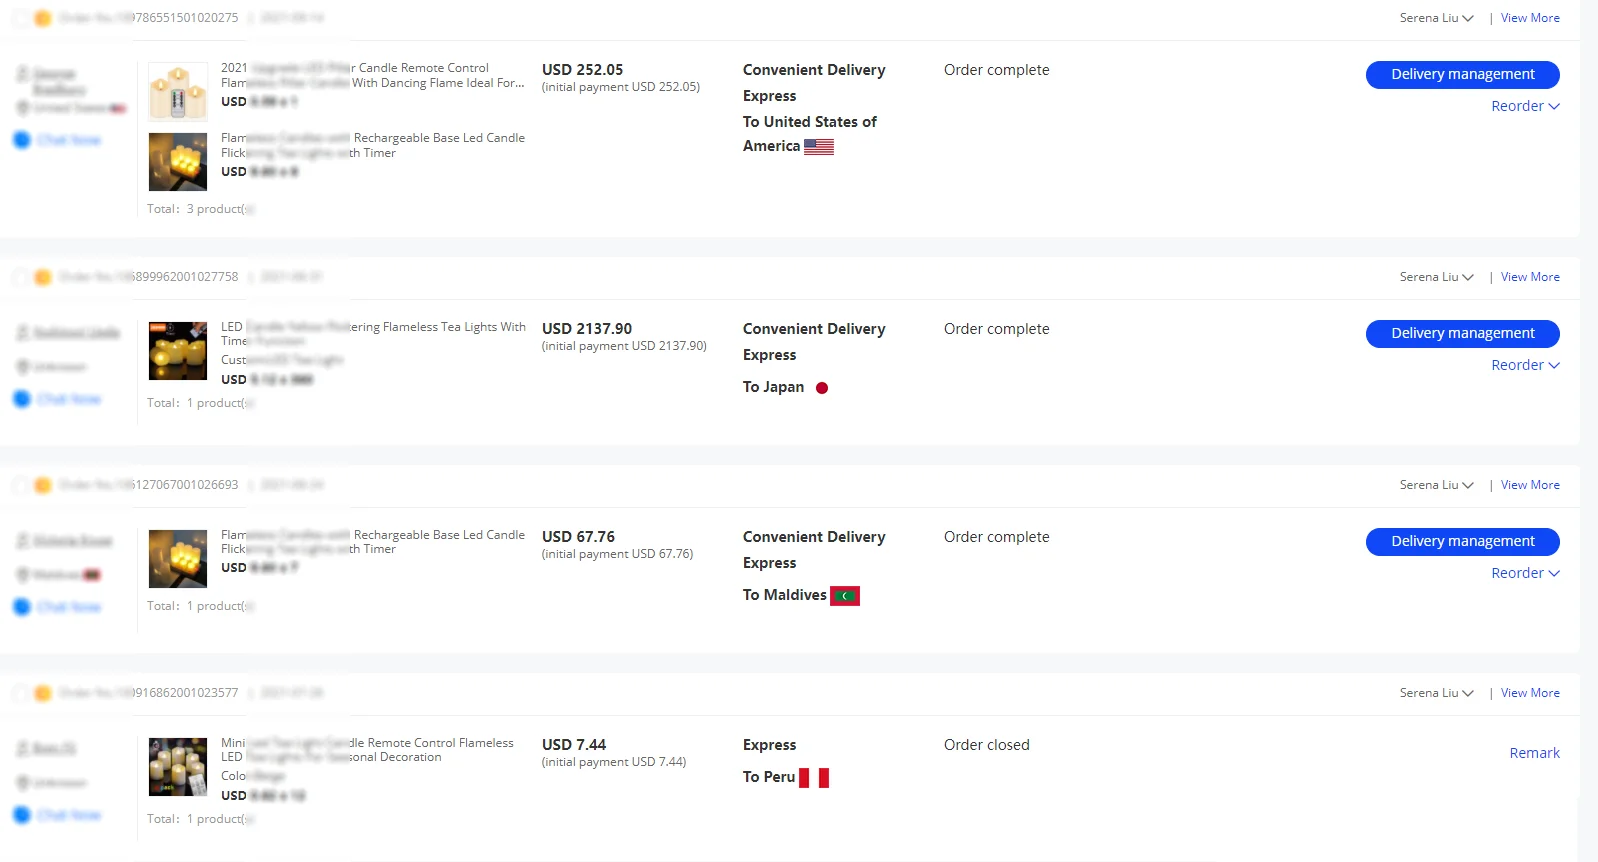Click the tea lights thumbnail in the Japan order

click(178, 351)
